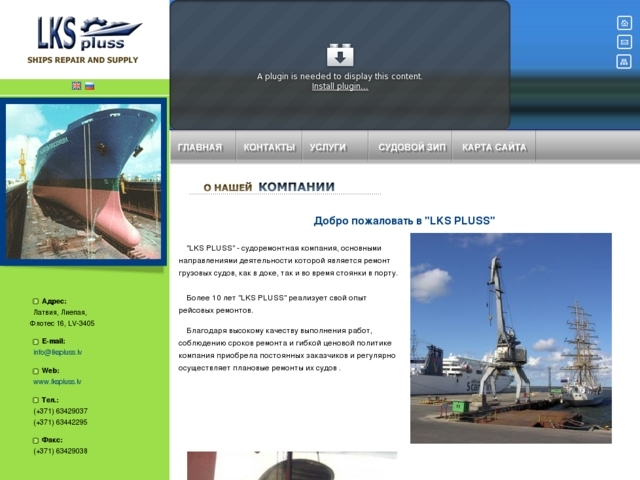Click the phone number (+371) 63429037
This screenshot has width=640, height=480.
[60, 411]
